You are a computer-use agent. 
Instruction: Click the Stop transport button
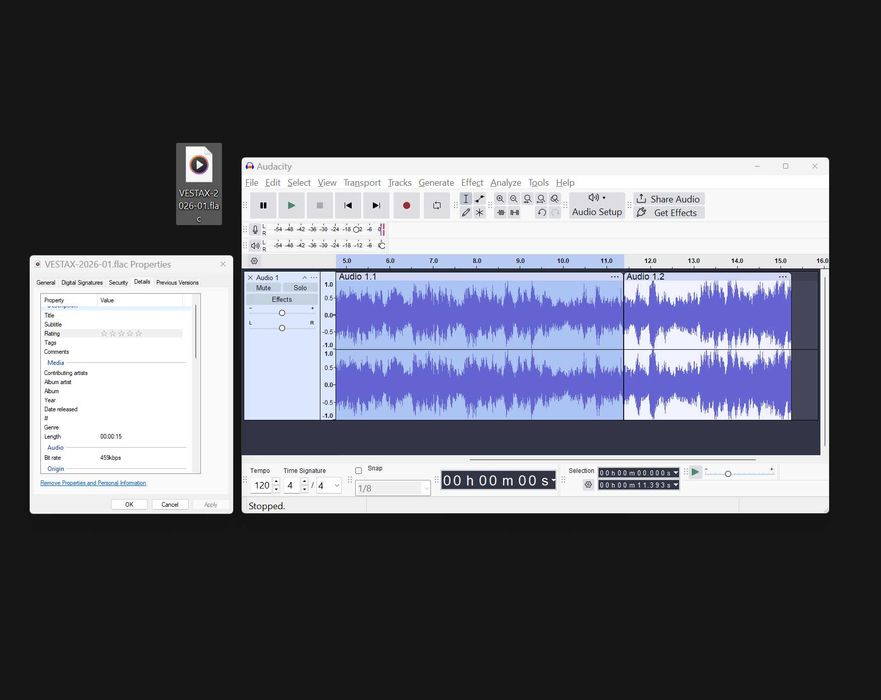coord(320,206)
